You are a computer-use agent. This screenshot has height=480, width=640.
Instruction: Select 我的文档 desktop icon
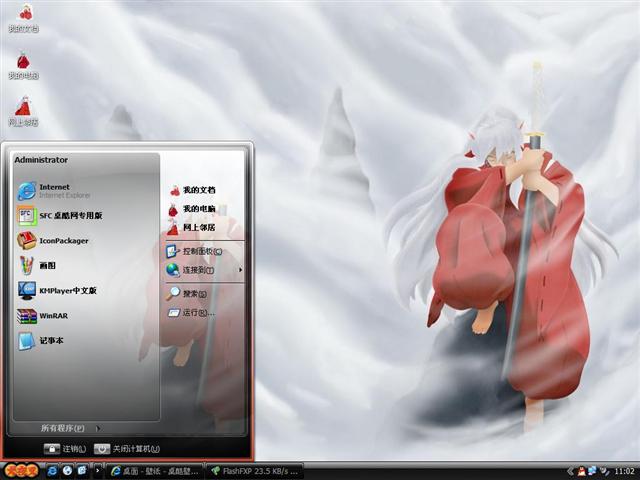tap(24, 18)
